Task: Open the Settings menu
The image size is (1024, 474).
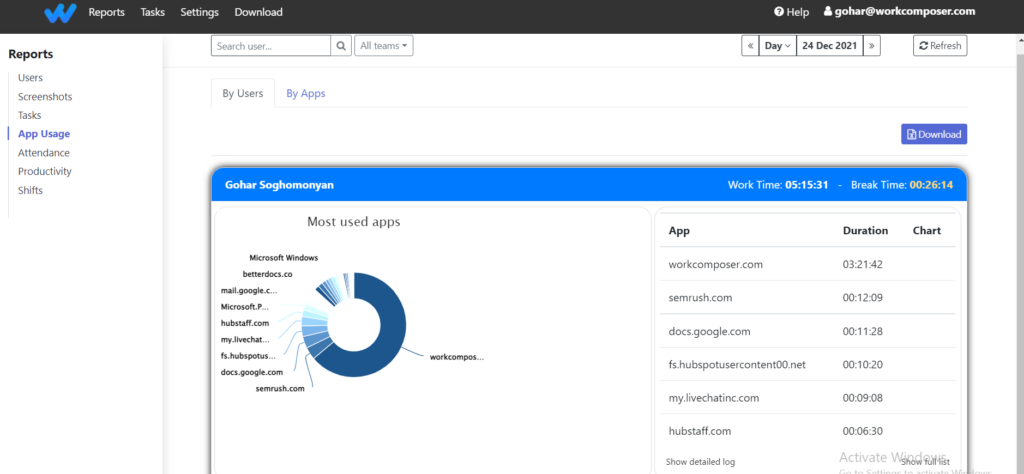Action: (x=200, y=12)
